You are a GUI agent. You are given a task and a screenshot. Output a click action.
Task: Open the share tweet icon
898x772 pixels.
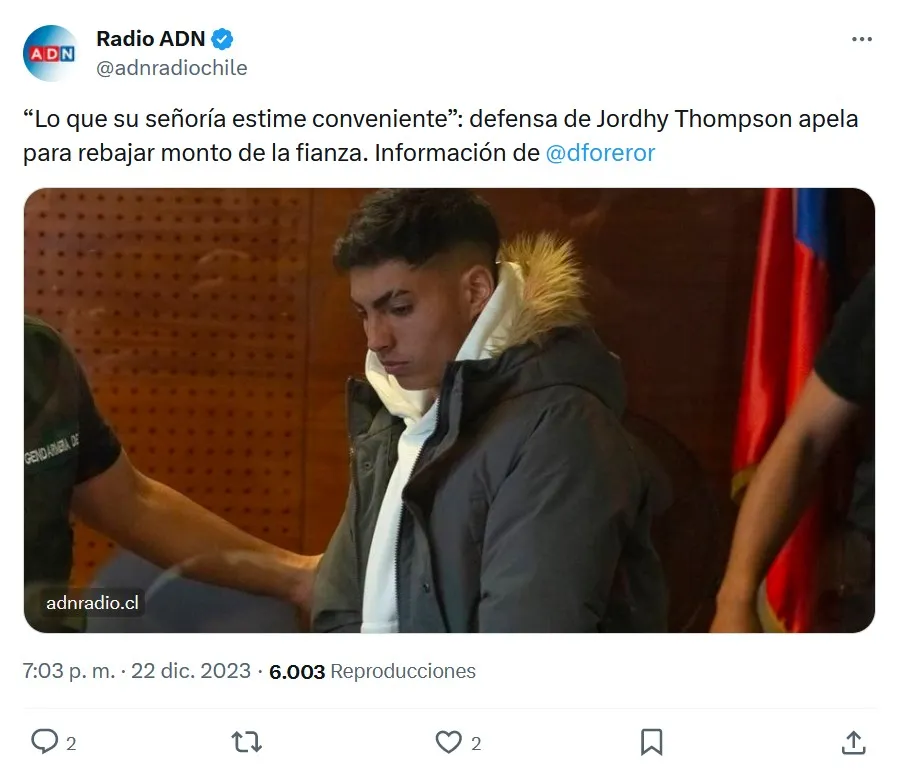point(853,742)
